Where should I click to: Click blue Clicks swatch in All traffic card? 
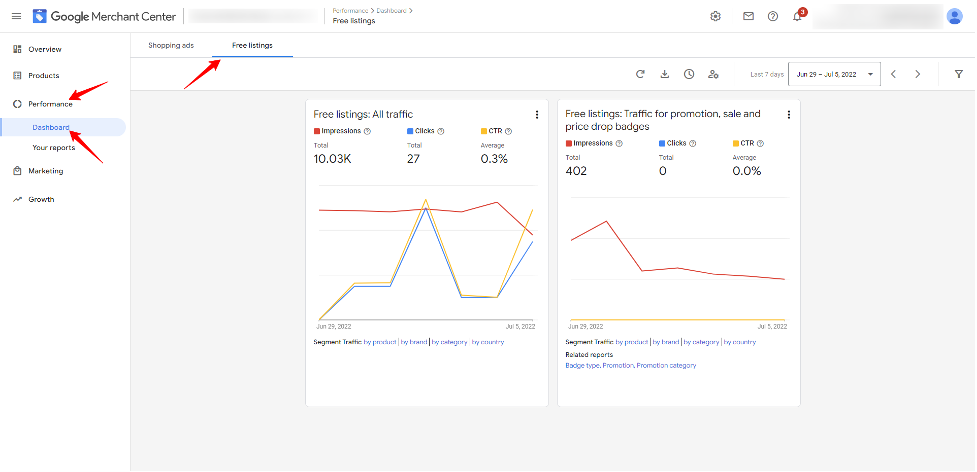click(x=410, y=131)
